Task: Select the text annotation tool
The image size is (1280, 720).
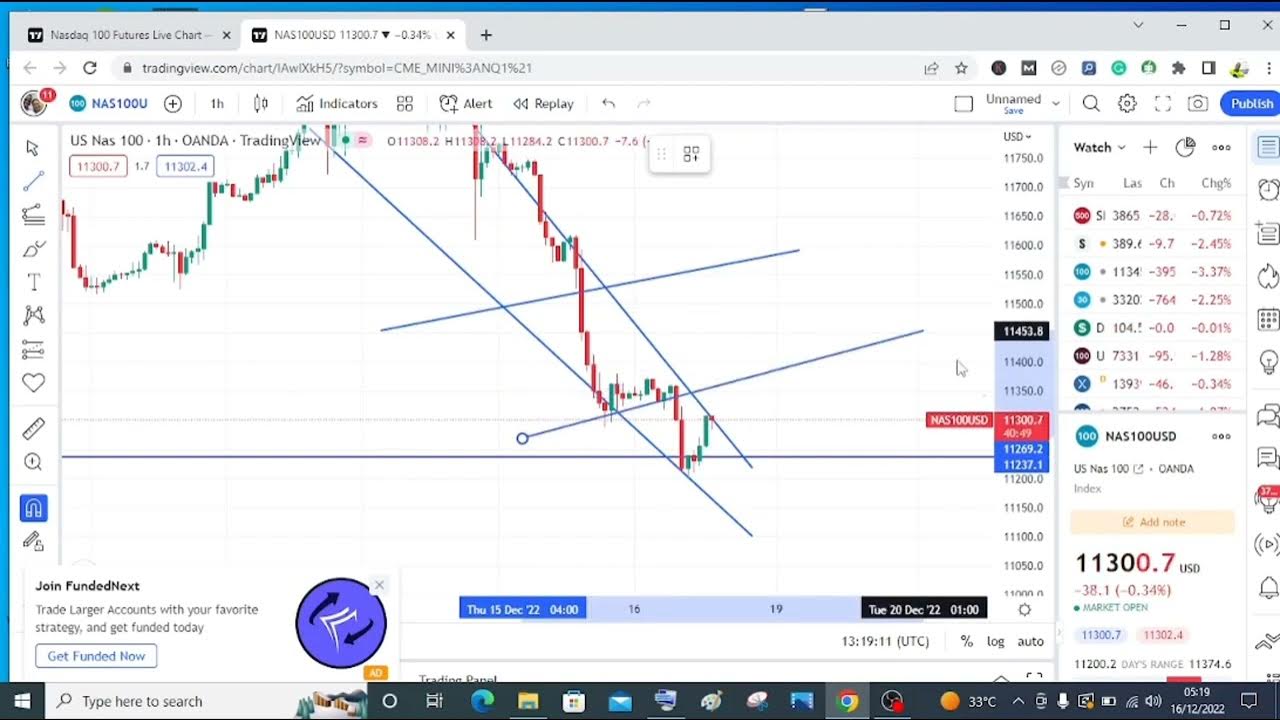Action: click(x=33, y=281)
